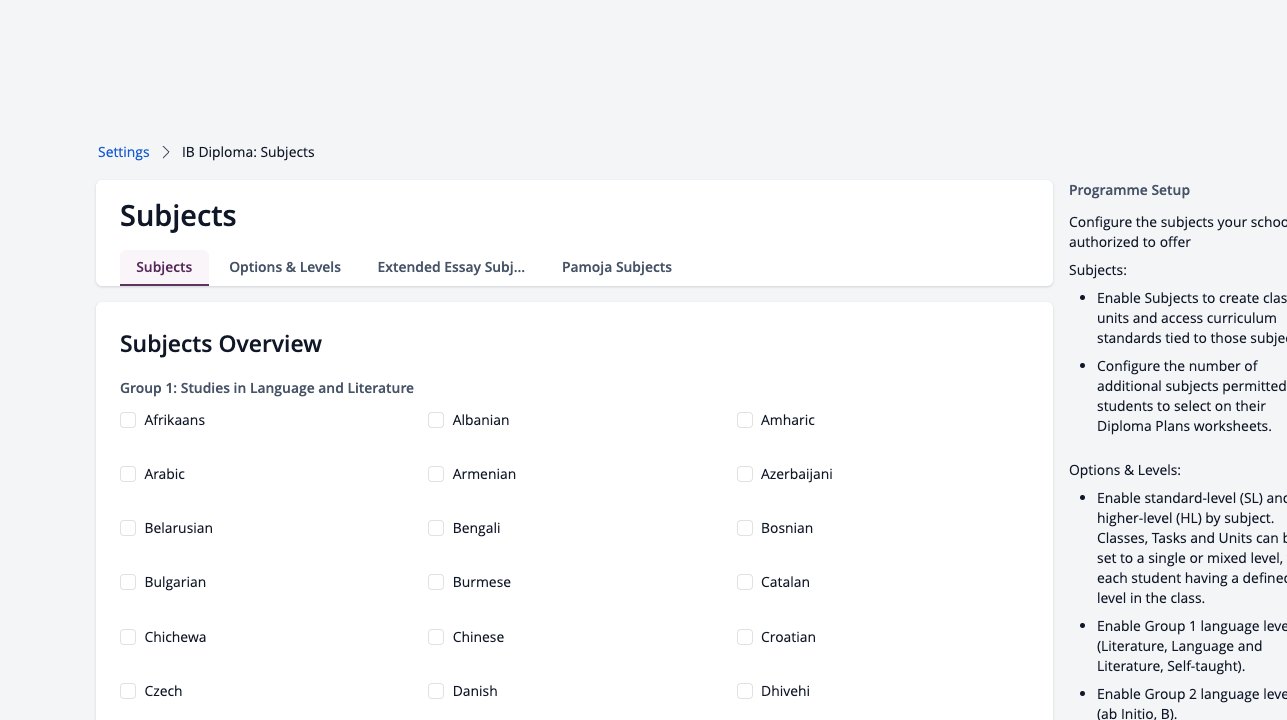Select the Pamoja Subjects tab
Viewport: 1287px width, 720px height.
pos(617,267)
